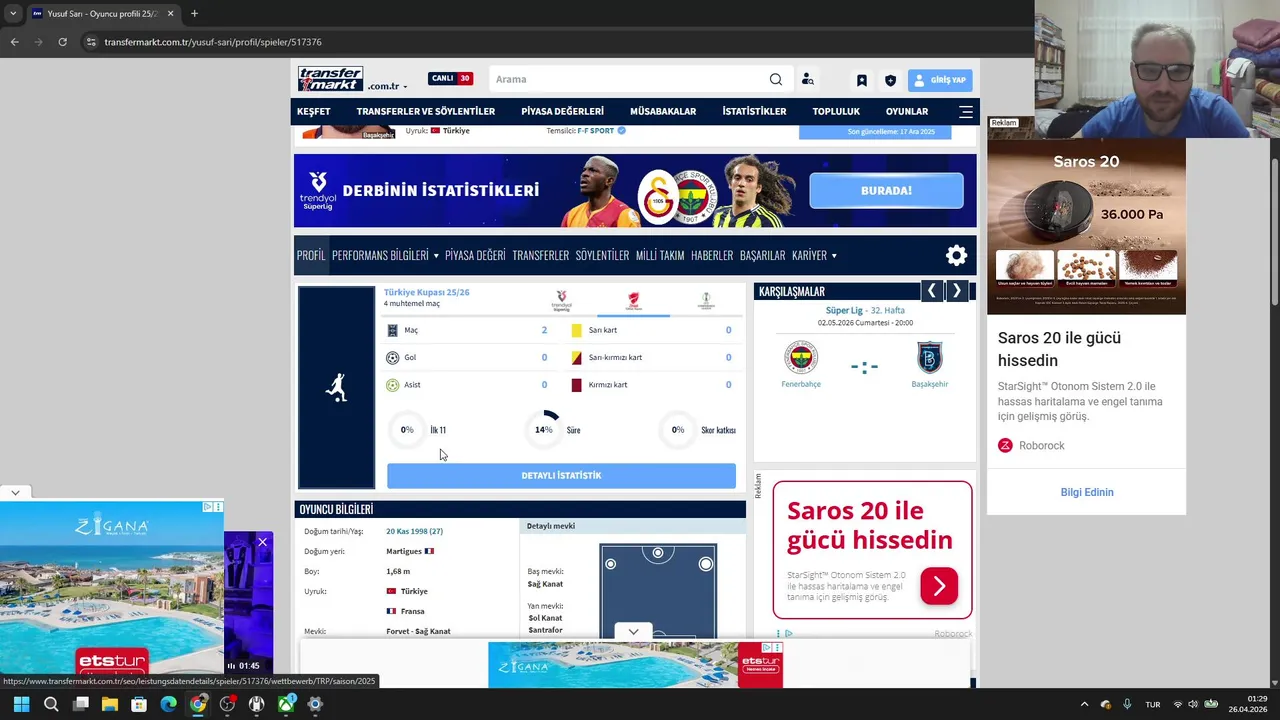Click the shield plus icon in header

click(890, 80)
